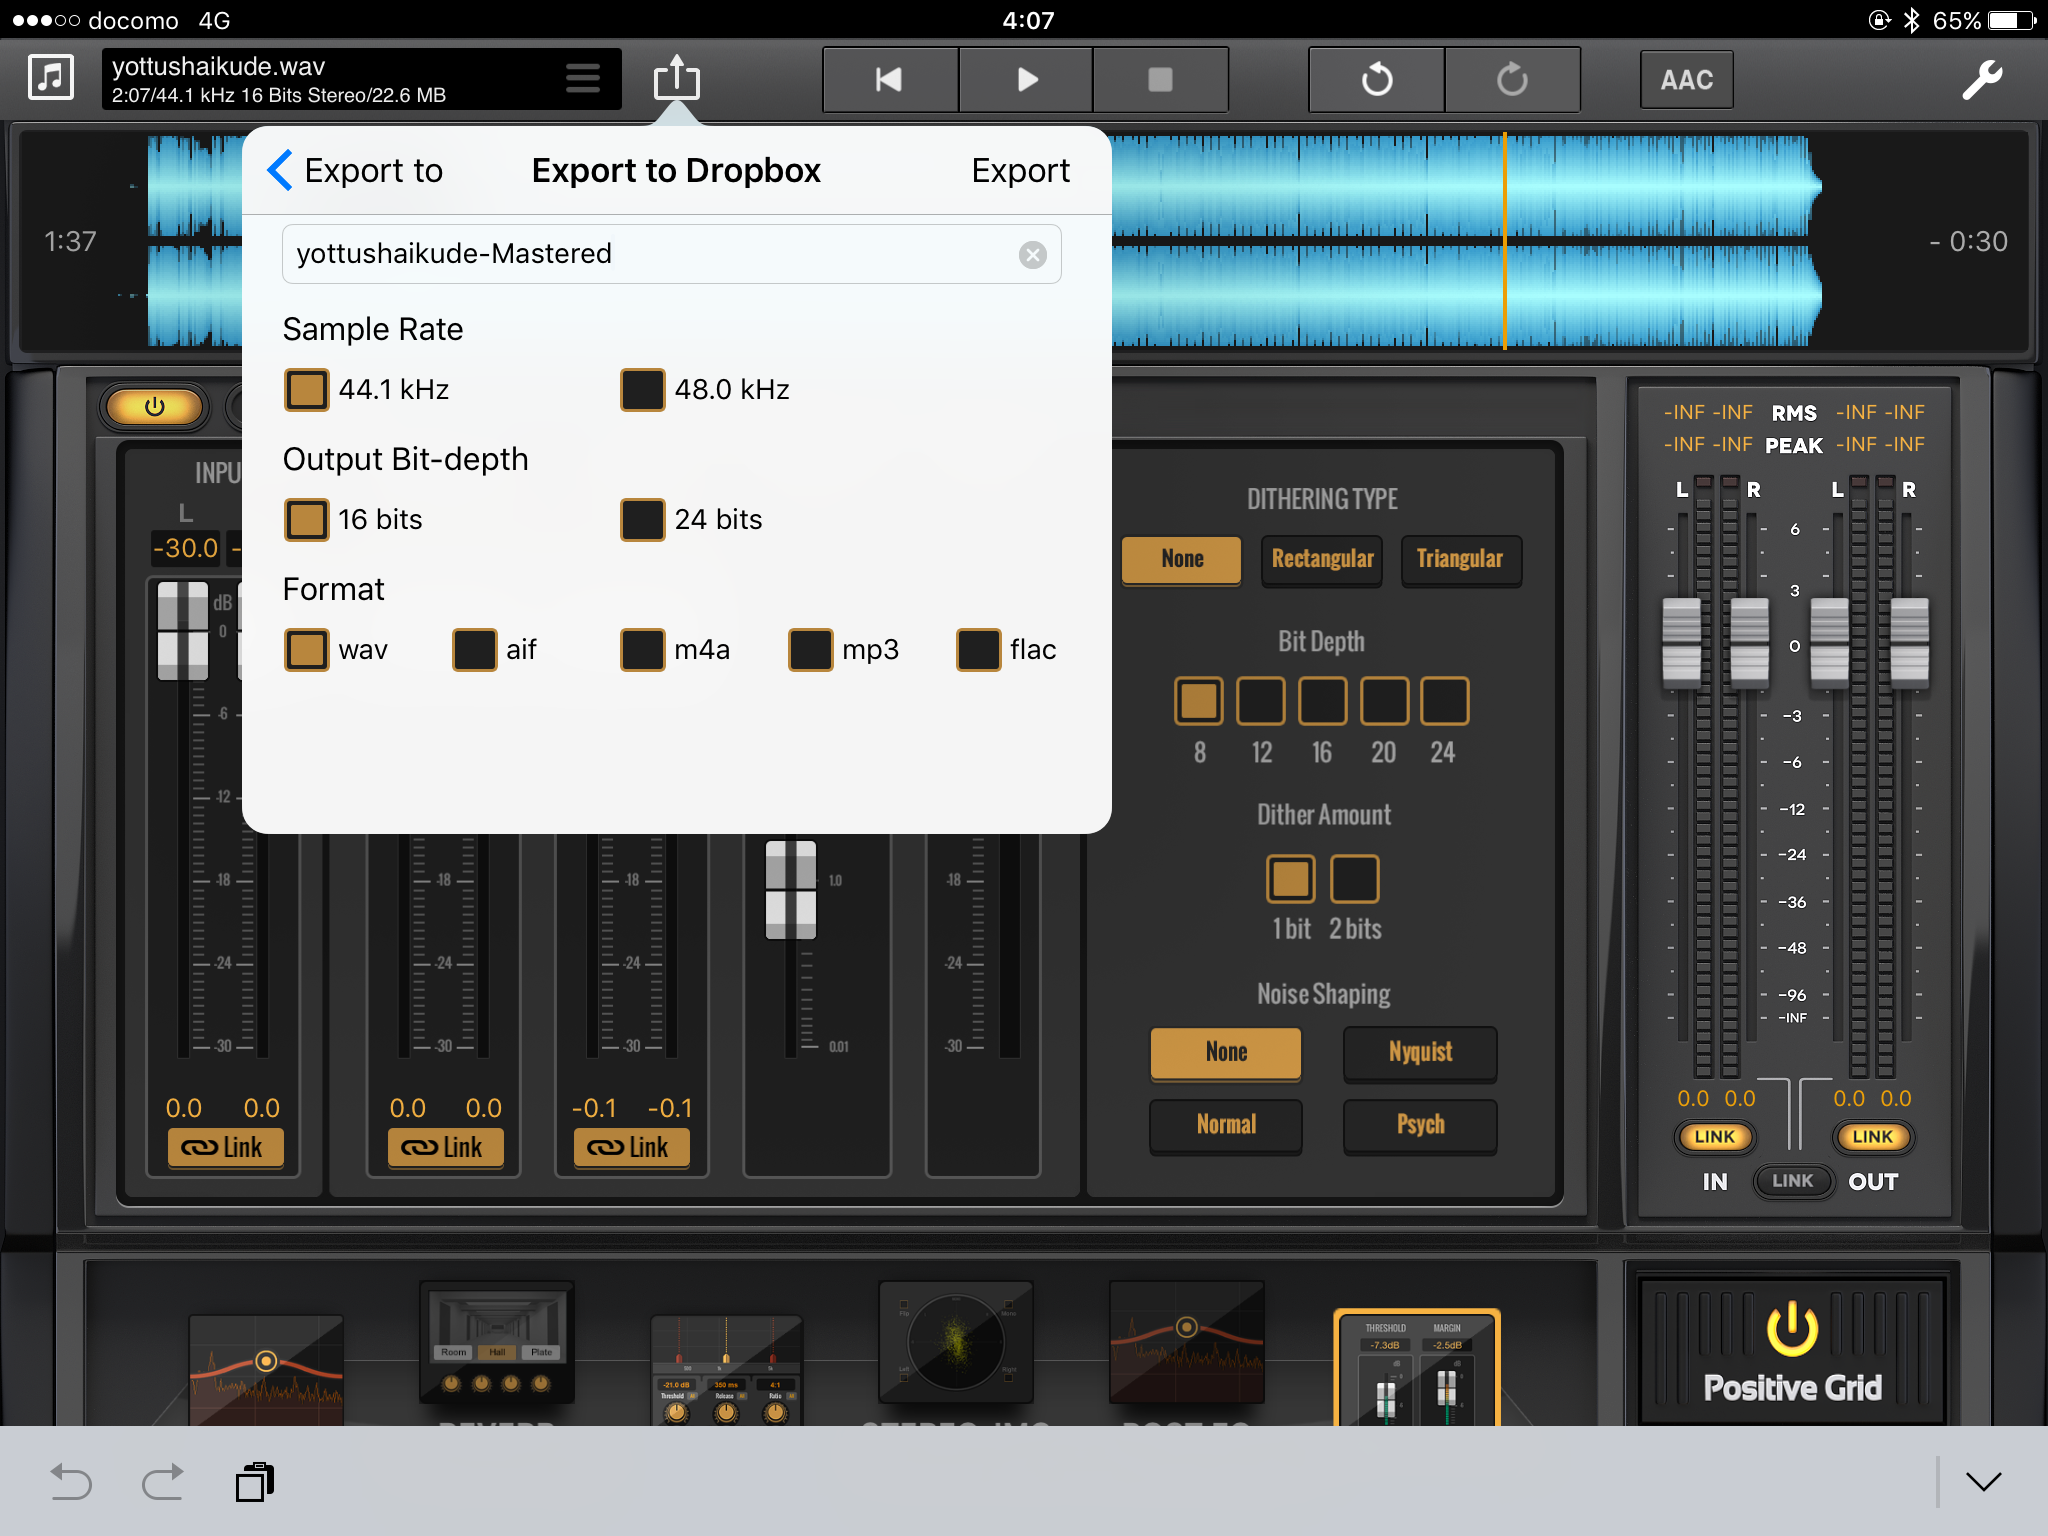Image resolution: width=2048 pixels, height=1536 pixels.
Task: Tap the input L fader handle
Action: tap(183, 631)
